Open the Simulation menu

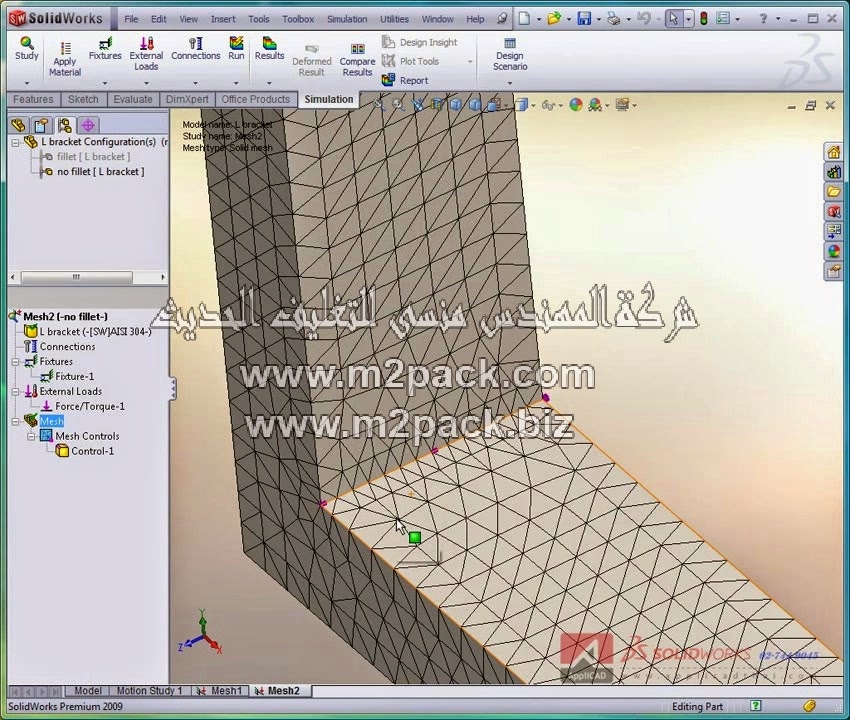click(x=347, y=19)
